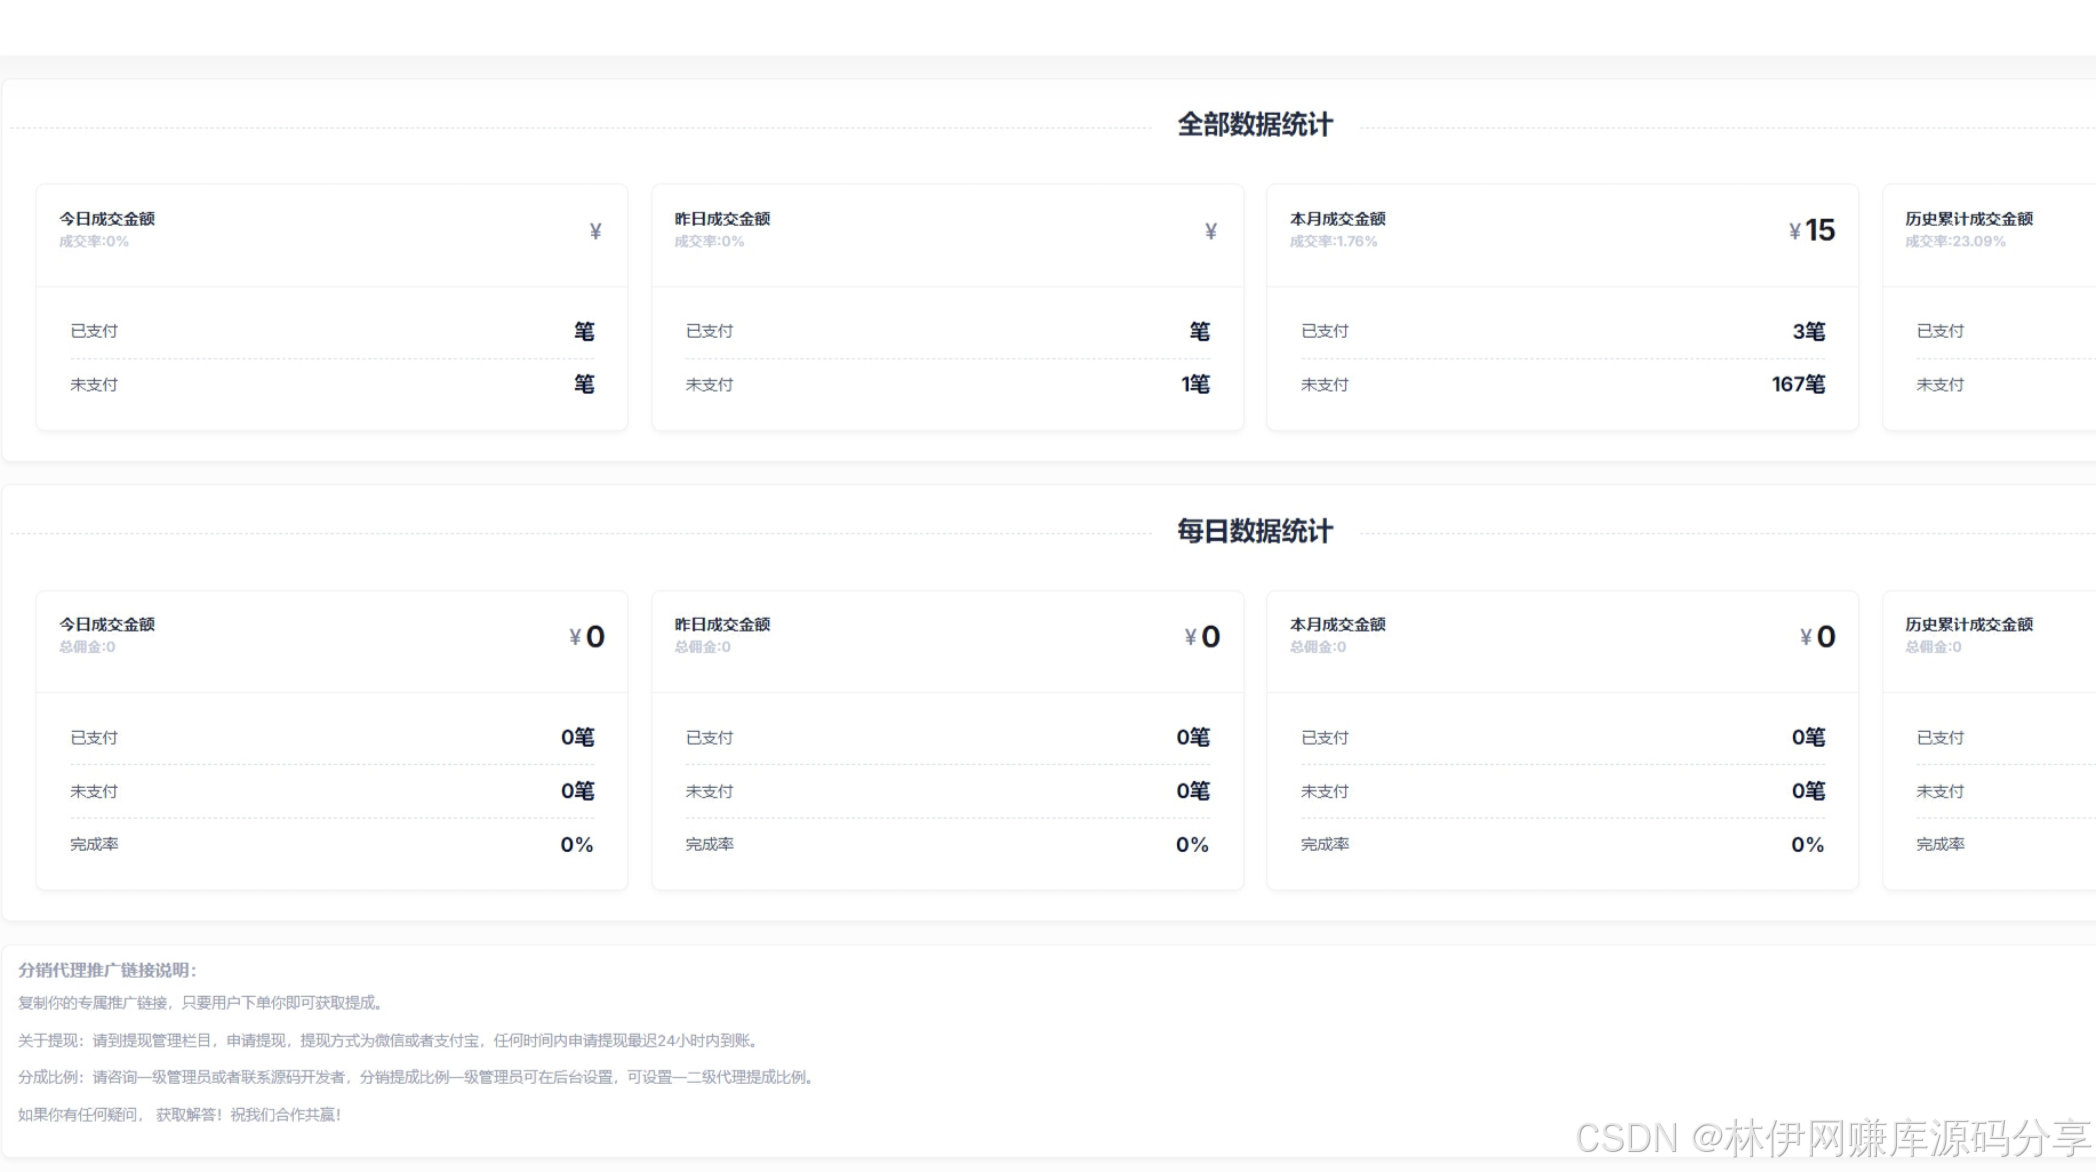Click 历史累计成交金额 title in 每日数据统计
This screenshot has height=1172, width=2096.
(x=1968, y=624)
